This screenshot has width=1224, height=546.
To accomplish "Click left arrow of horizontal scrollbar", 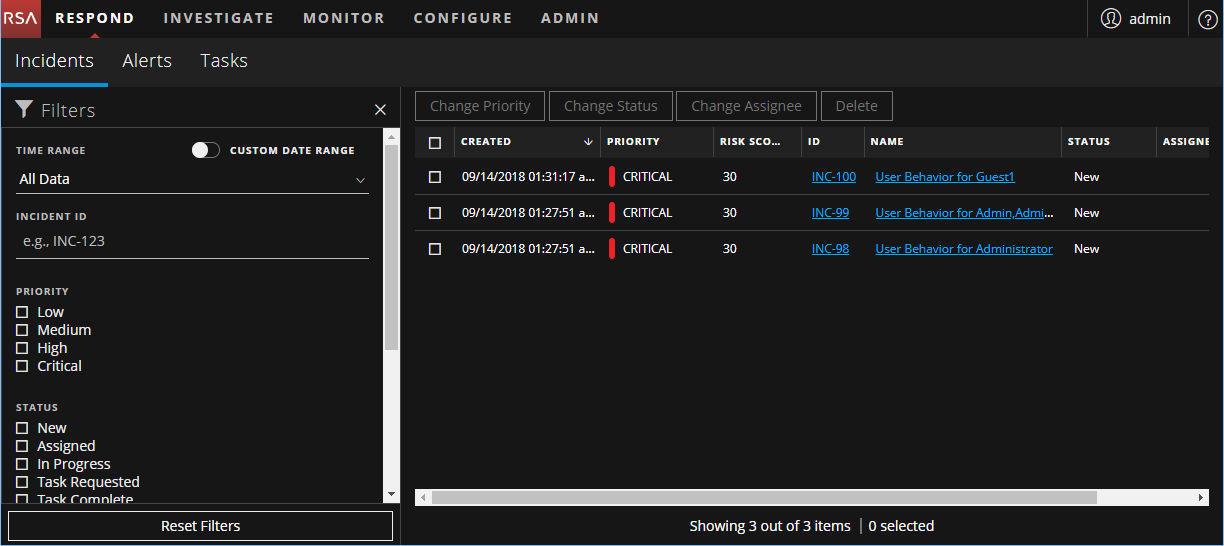I will click(x=423, y=497).
